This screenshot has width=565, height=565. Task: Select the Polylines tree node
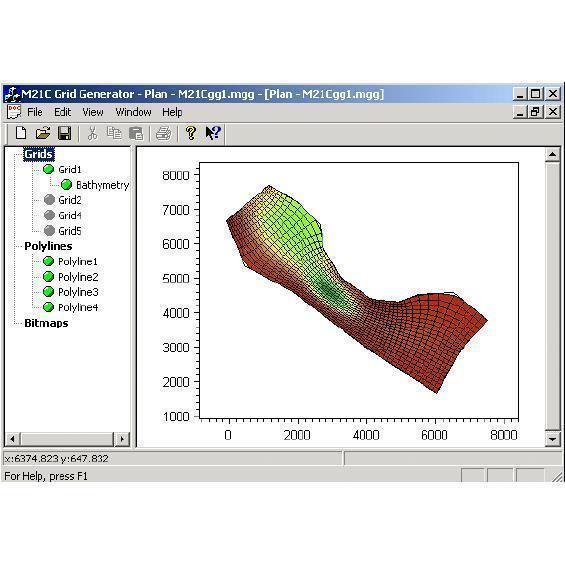pos(48,246)
